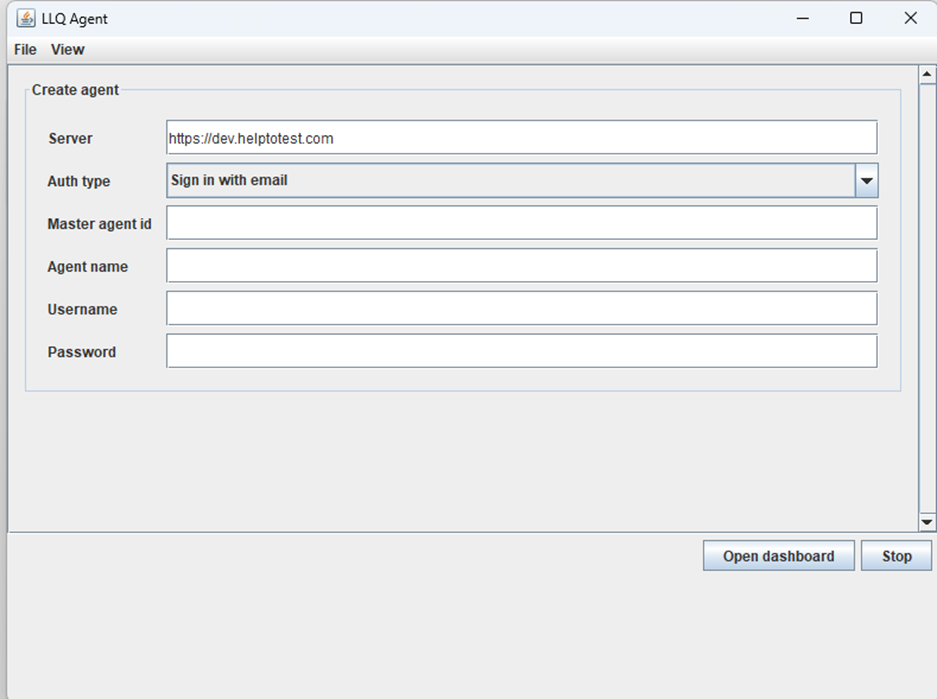Viewport: 937px width, 699px height.
Task: Click the scrollbar down arrow
Action: pos(926,522)
